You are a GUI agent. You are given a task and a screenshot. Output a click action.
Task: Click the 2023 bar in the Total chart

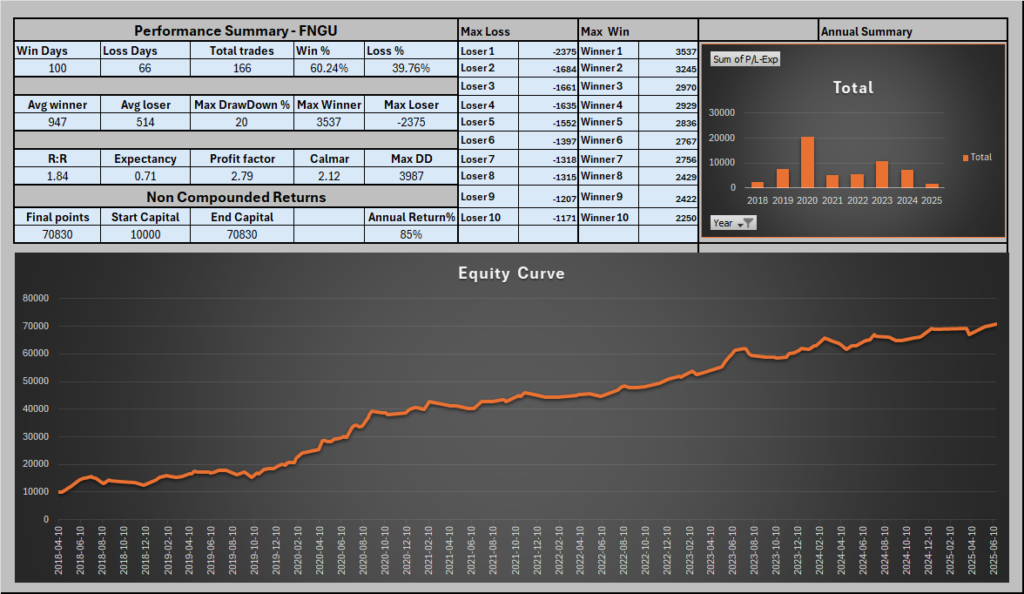(x=882, y=174)
